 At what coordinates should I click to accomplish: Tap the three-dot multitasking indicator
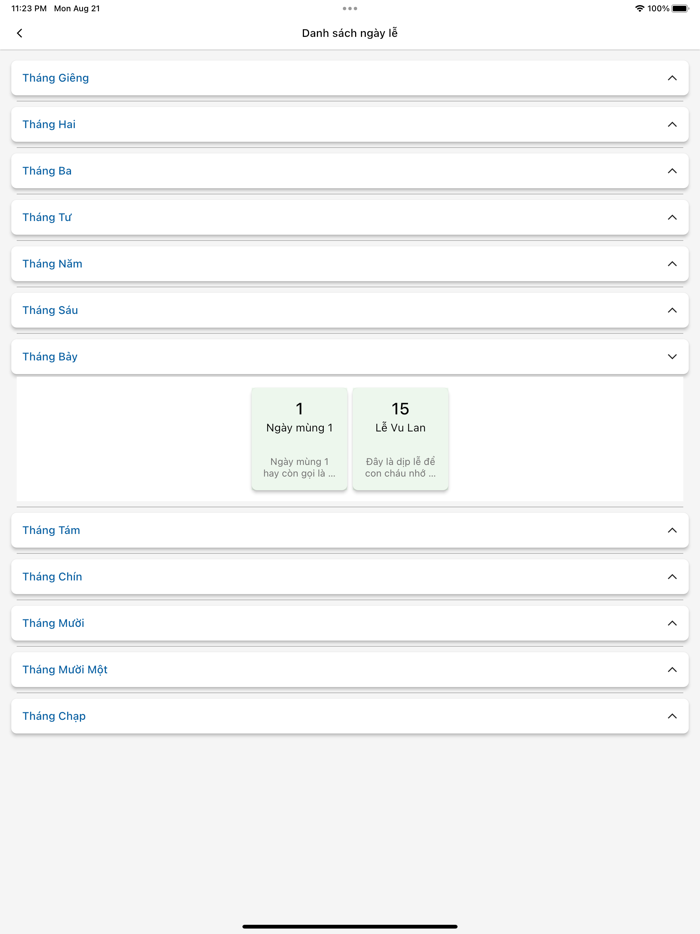[x=350, y=8]
